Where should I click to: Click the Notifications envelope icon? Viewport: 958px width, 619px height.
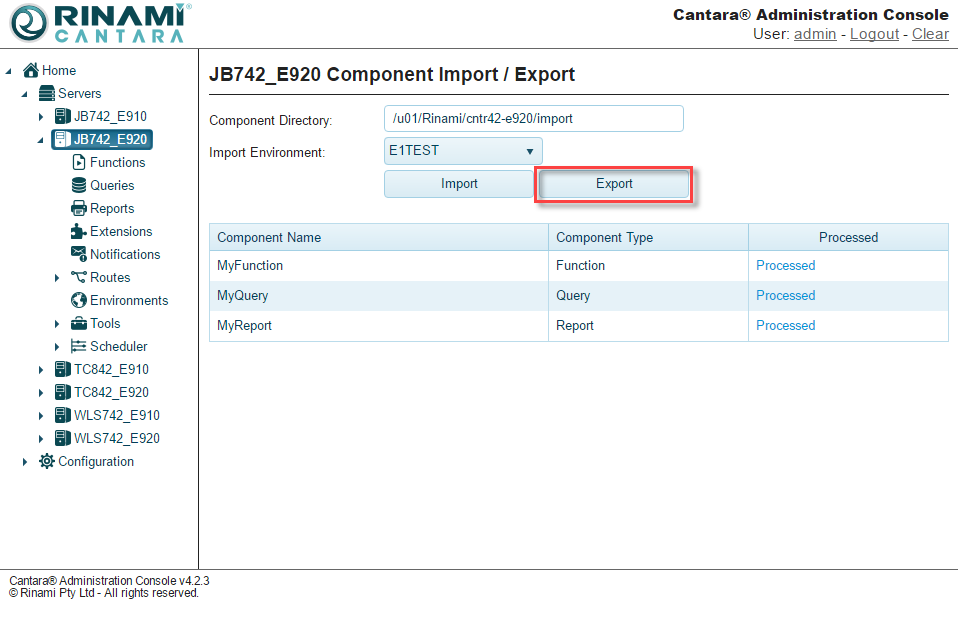(x=79, y=254)
